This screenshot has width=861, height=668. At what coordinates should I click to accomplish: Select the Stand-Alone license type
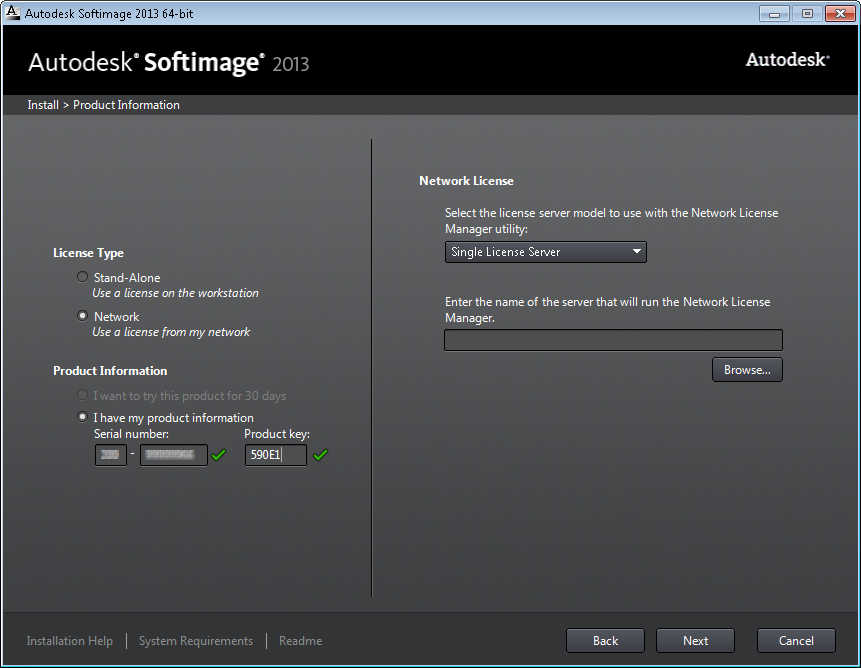point(83,277)
